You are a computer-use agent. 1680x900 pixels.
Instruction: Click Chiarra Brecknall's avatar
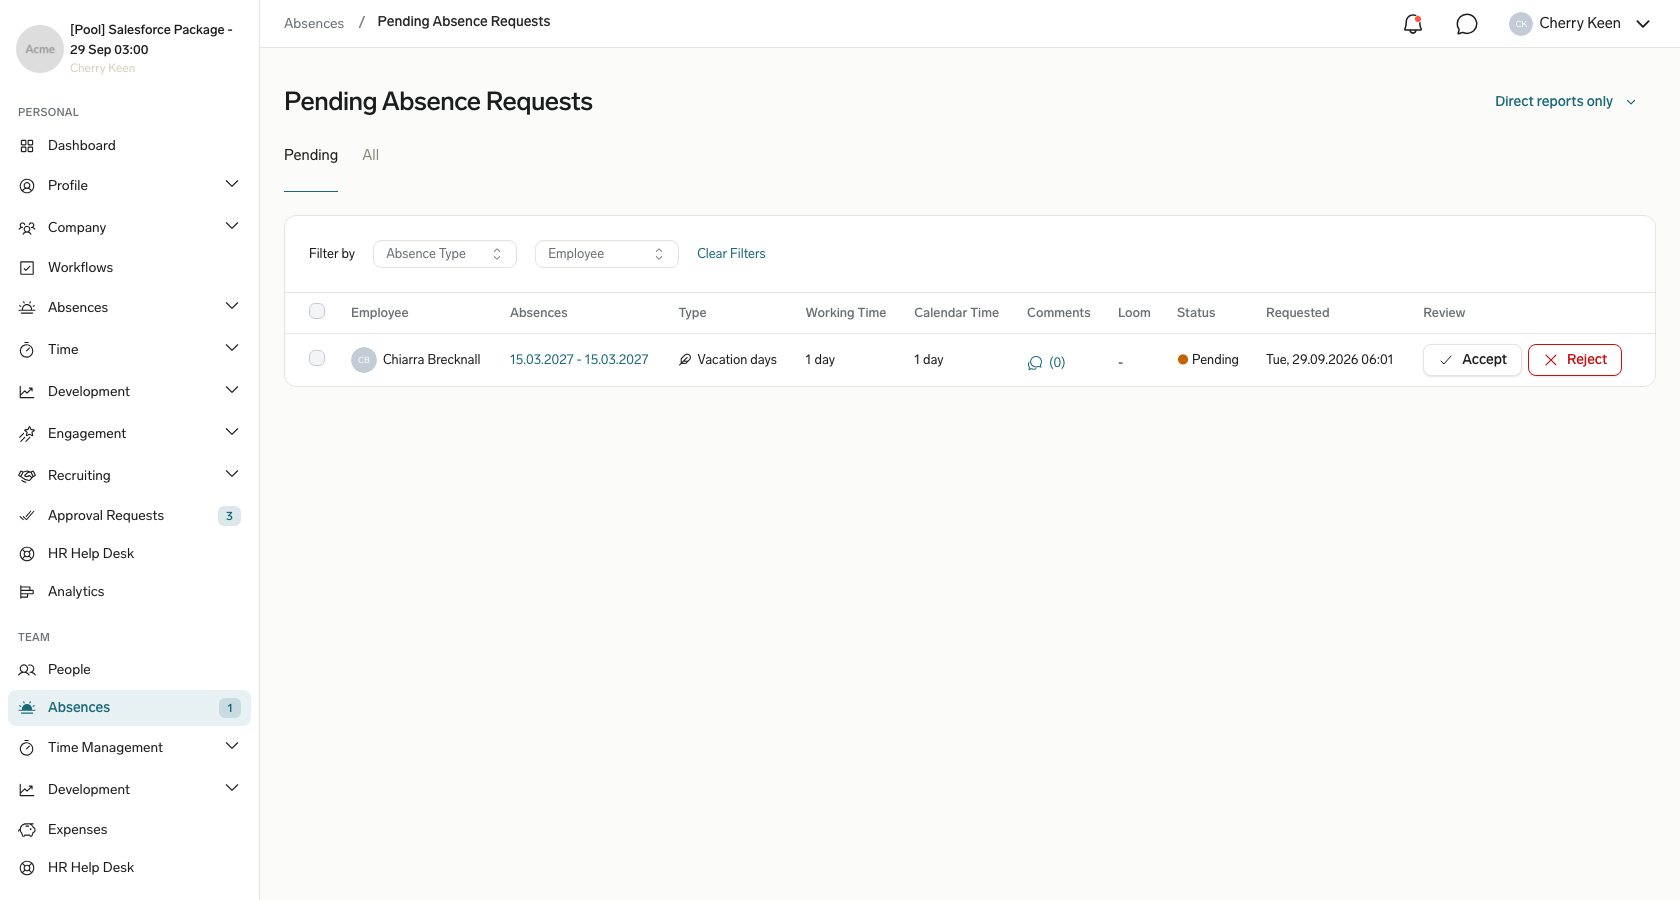click(364, 360)
